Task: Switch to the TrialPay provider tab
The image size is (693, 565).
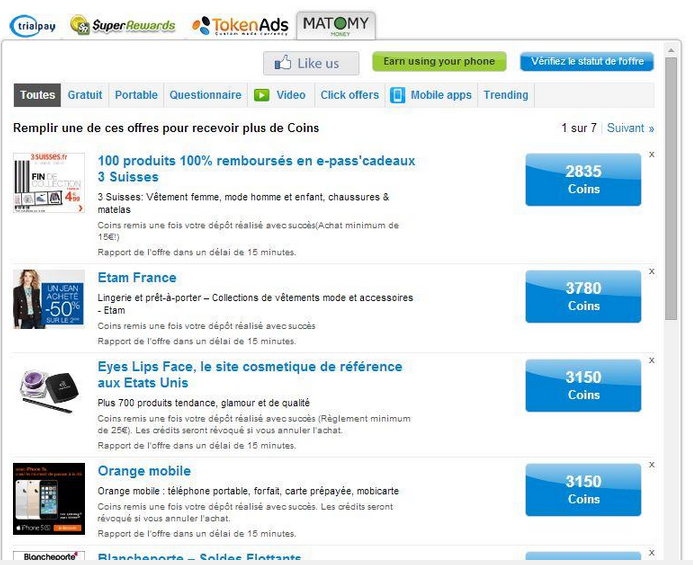Action: click(x=33, y=26)
